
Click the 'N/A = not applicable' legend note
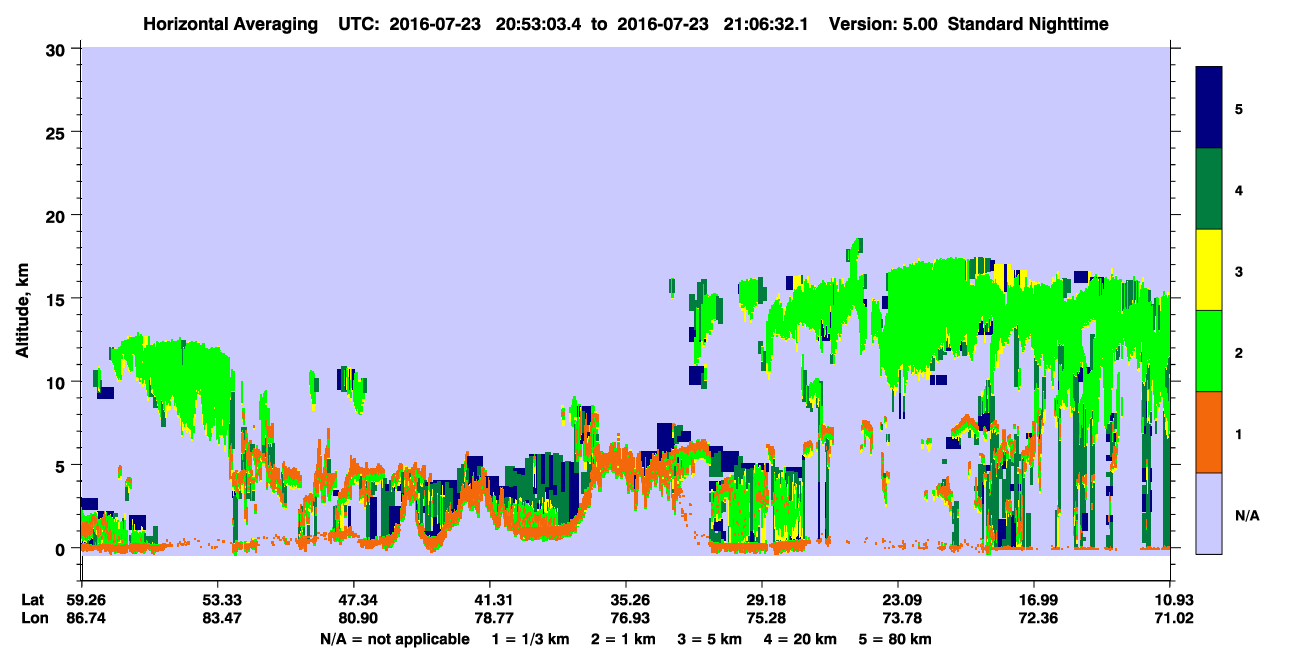395,639
